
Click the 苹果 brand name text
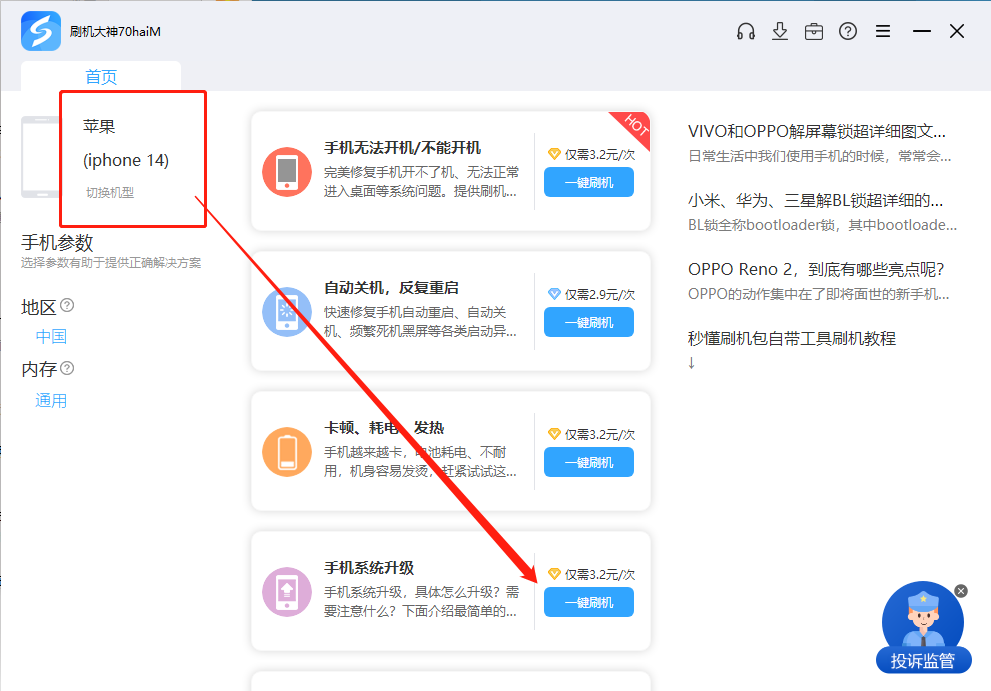[x=99, y=126]
